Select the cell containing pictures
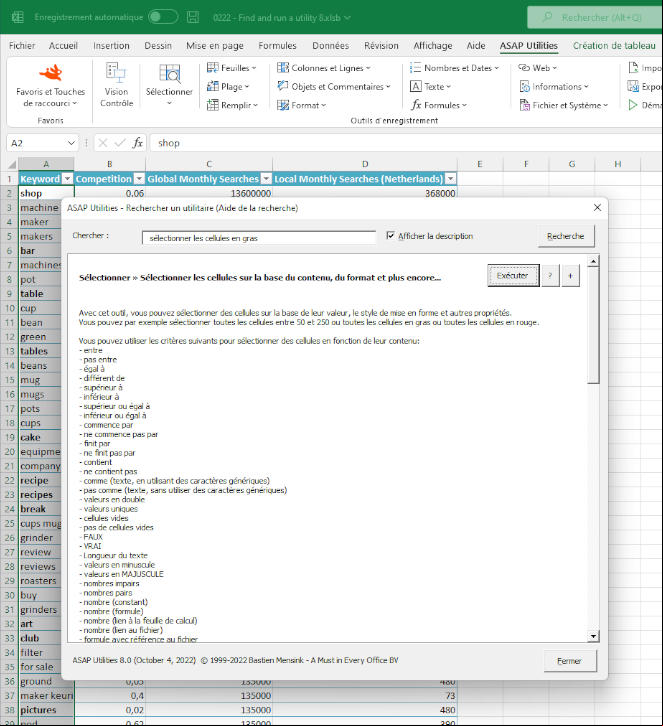 point(46,710)
